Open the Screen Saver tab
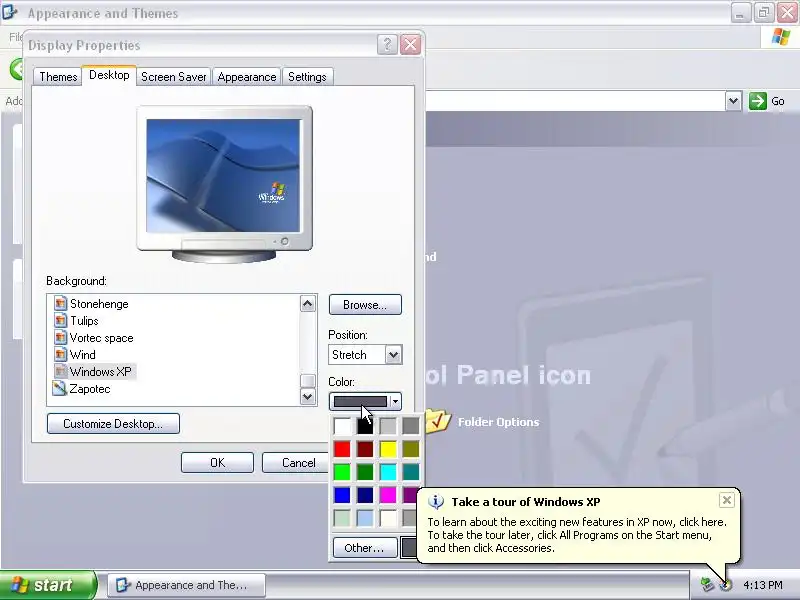This screenshot has height=600, width=800. 173,77
